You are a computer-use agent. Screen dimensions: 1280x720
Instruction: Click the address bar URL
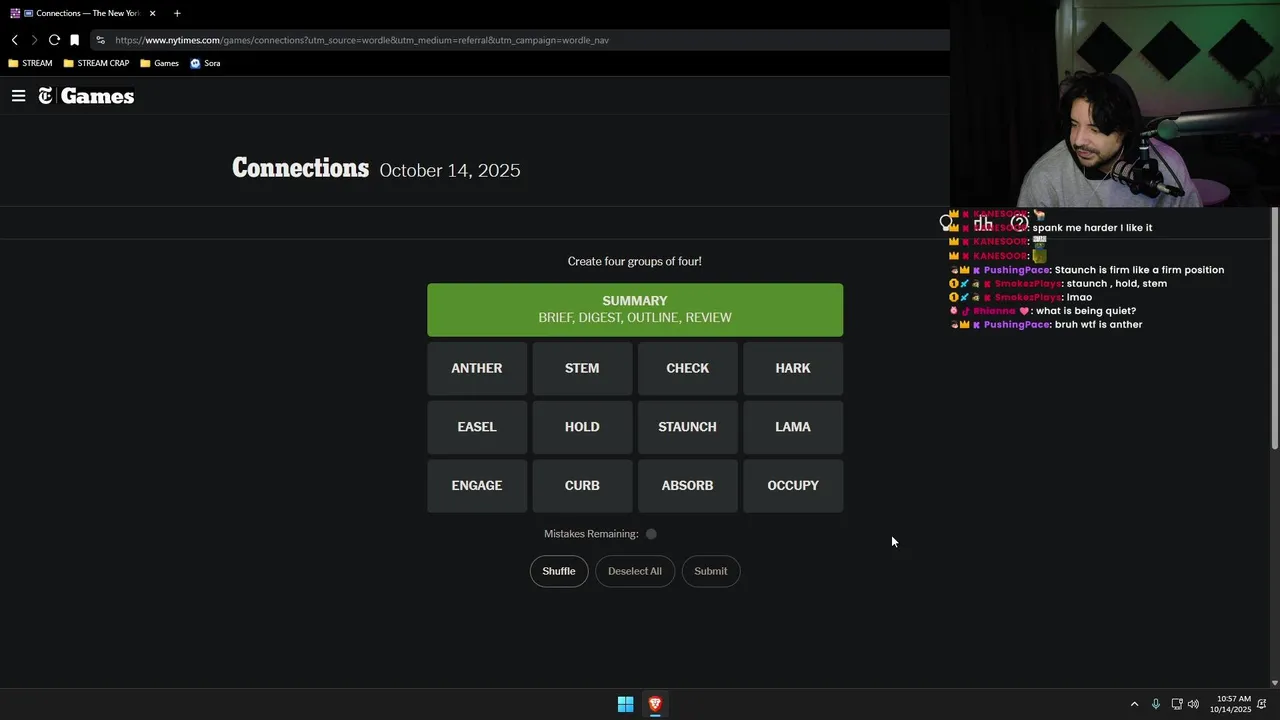click(x=362, y=40)
